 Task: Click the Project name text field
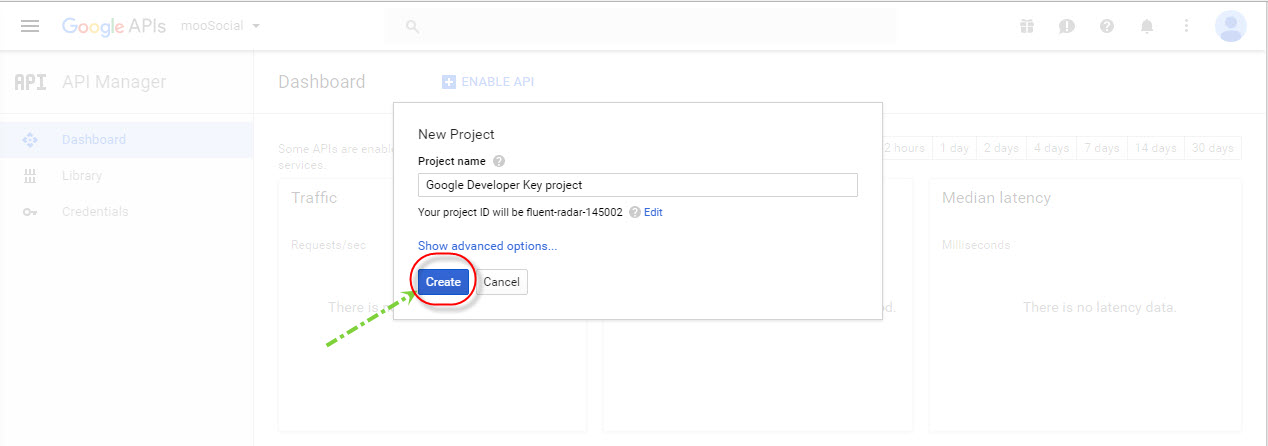point(637,185)
